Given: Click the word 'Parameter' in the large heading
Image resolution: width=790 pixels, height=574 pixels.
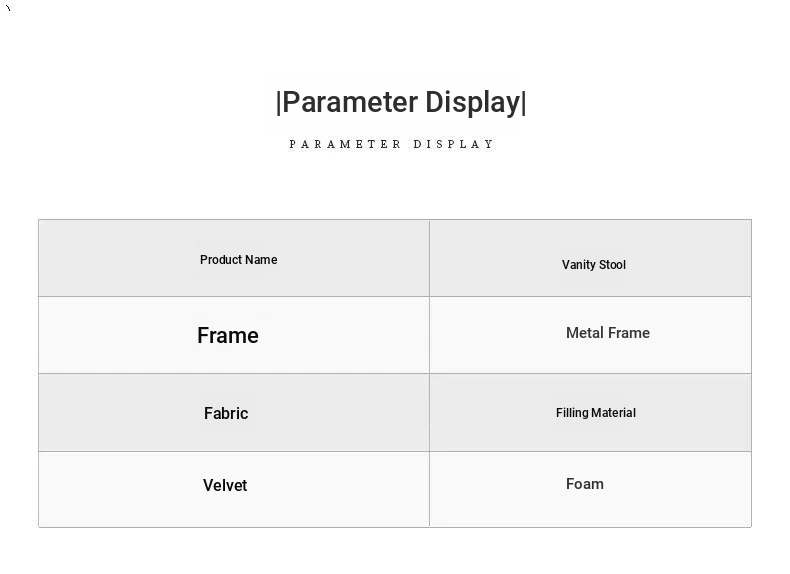Looking at the screenshot, I should [350, 102].
